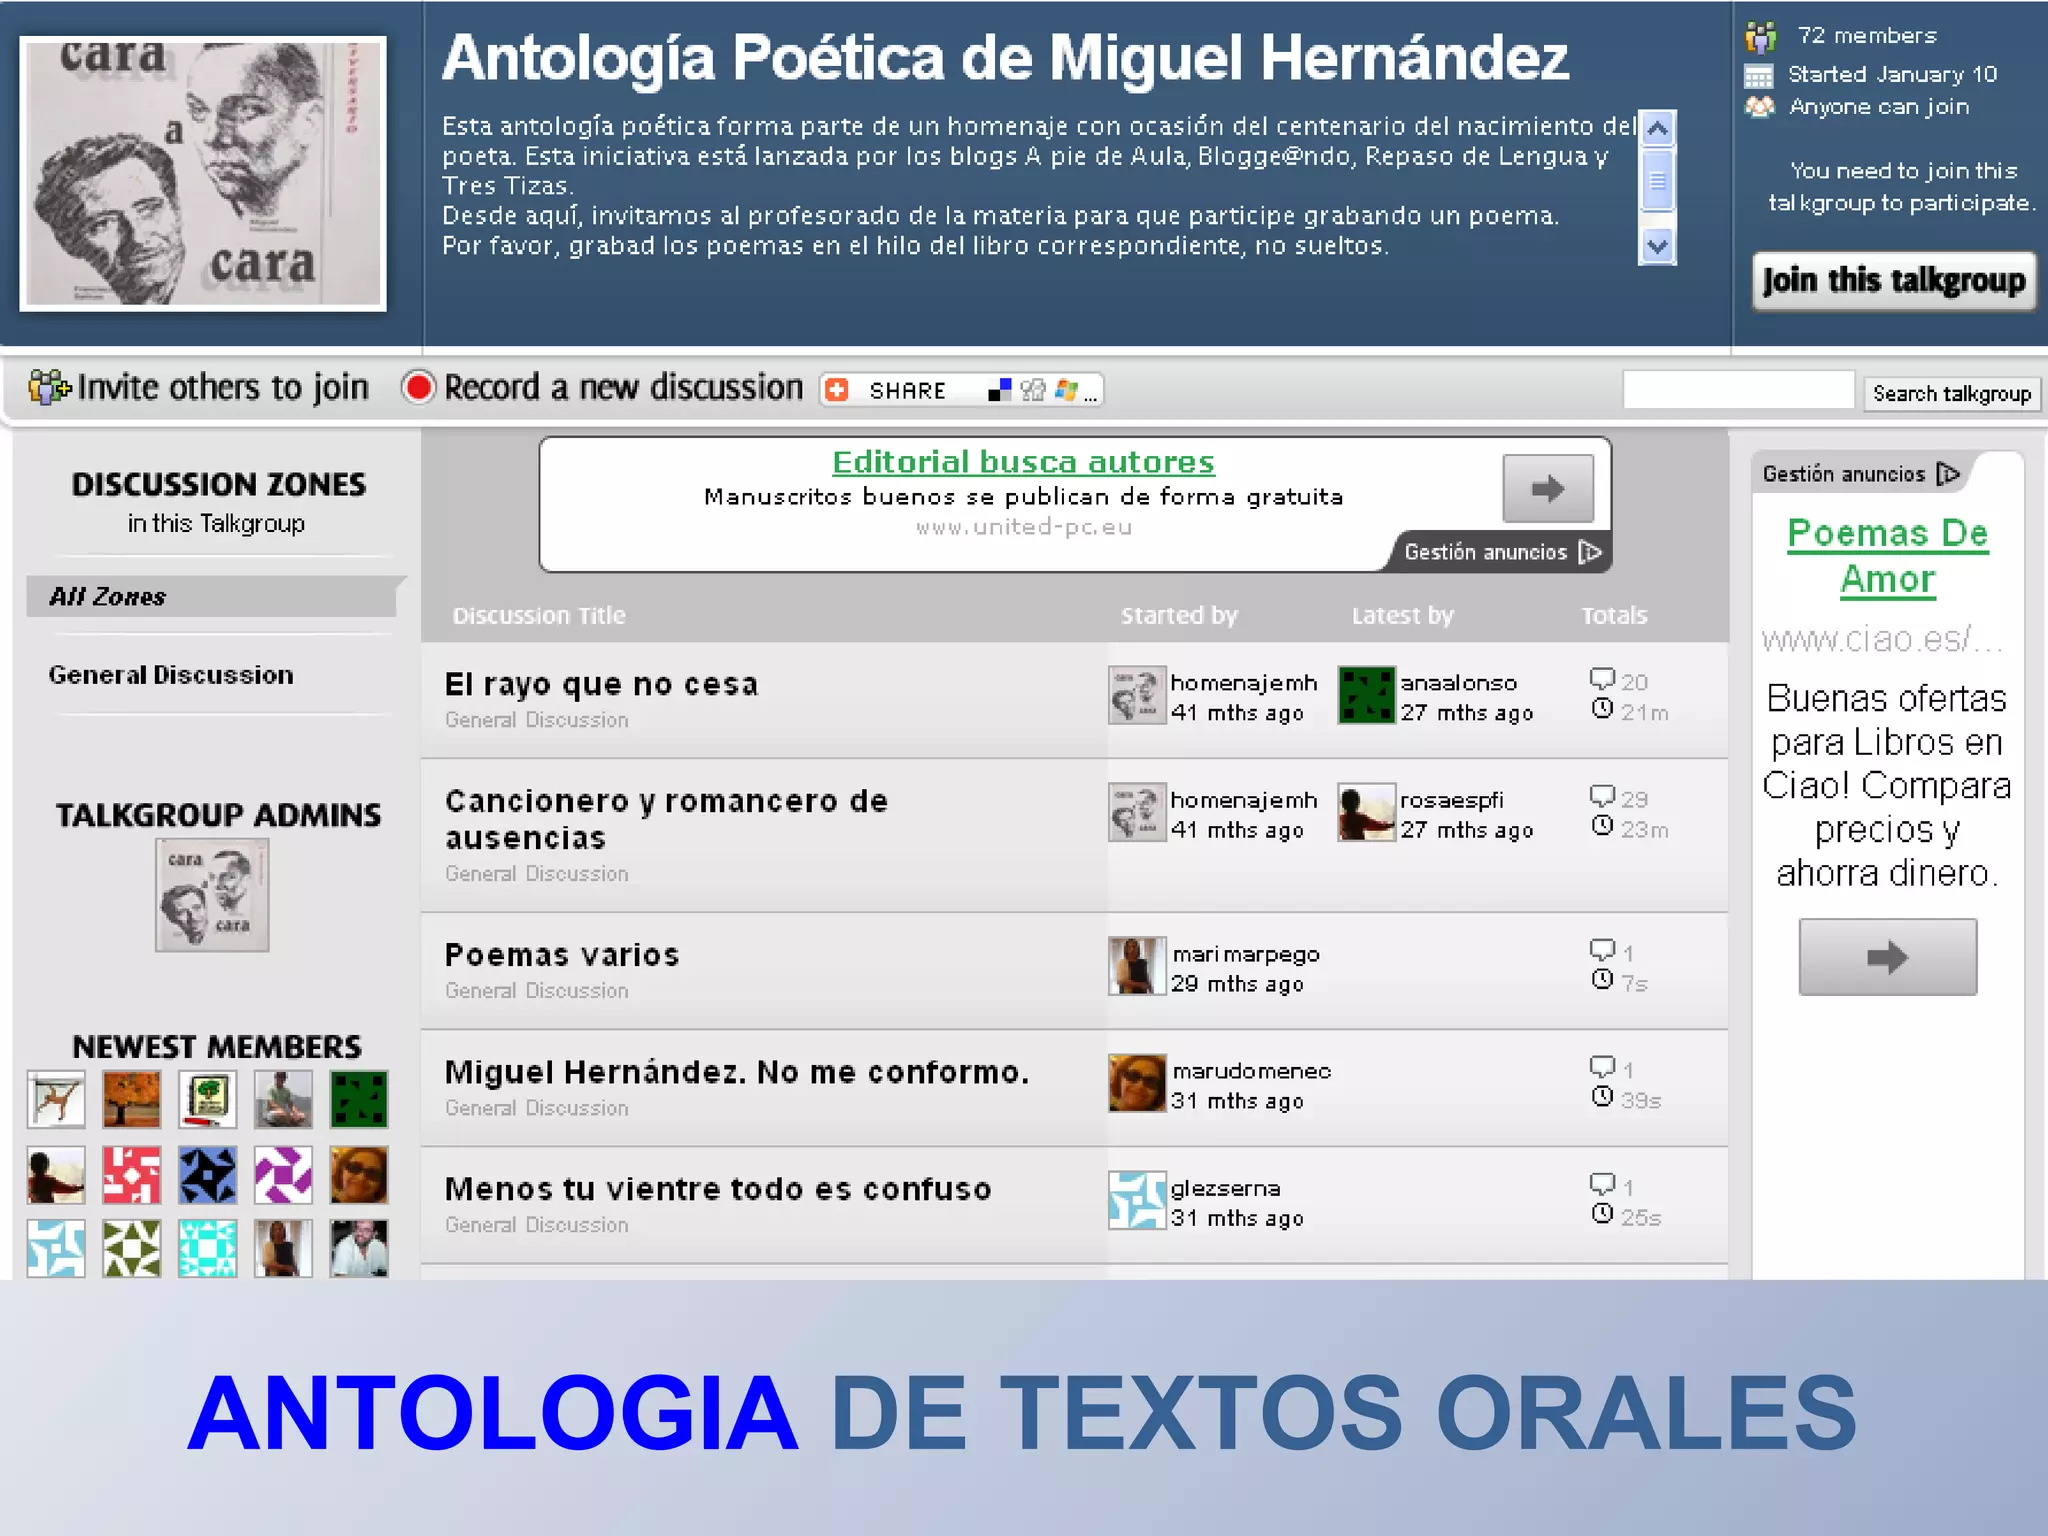Click the group icon beside Anyone can join

tap(1760, 106)
